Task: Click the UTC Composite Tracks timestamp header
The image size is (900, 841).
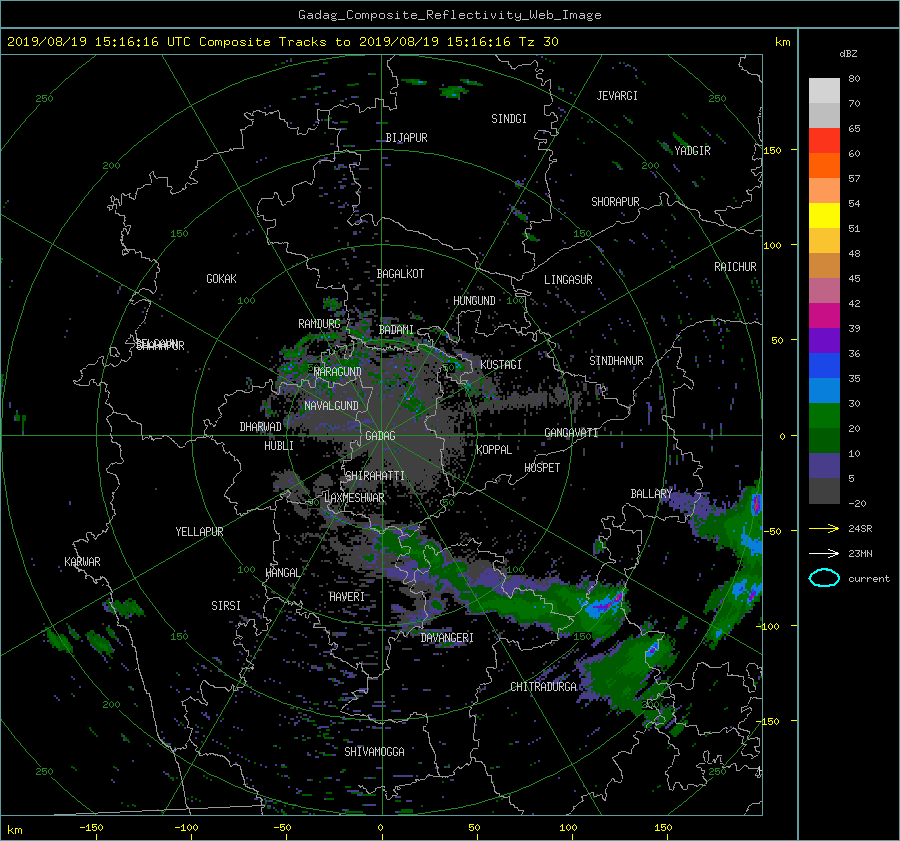Action: pos(282,42)
